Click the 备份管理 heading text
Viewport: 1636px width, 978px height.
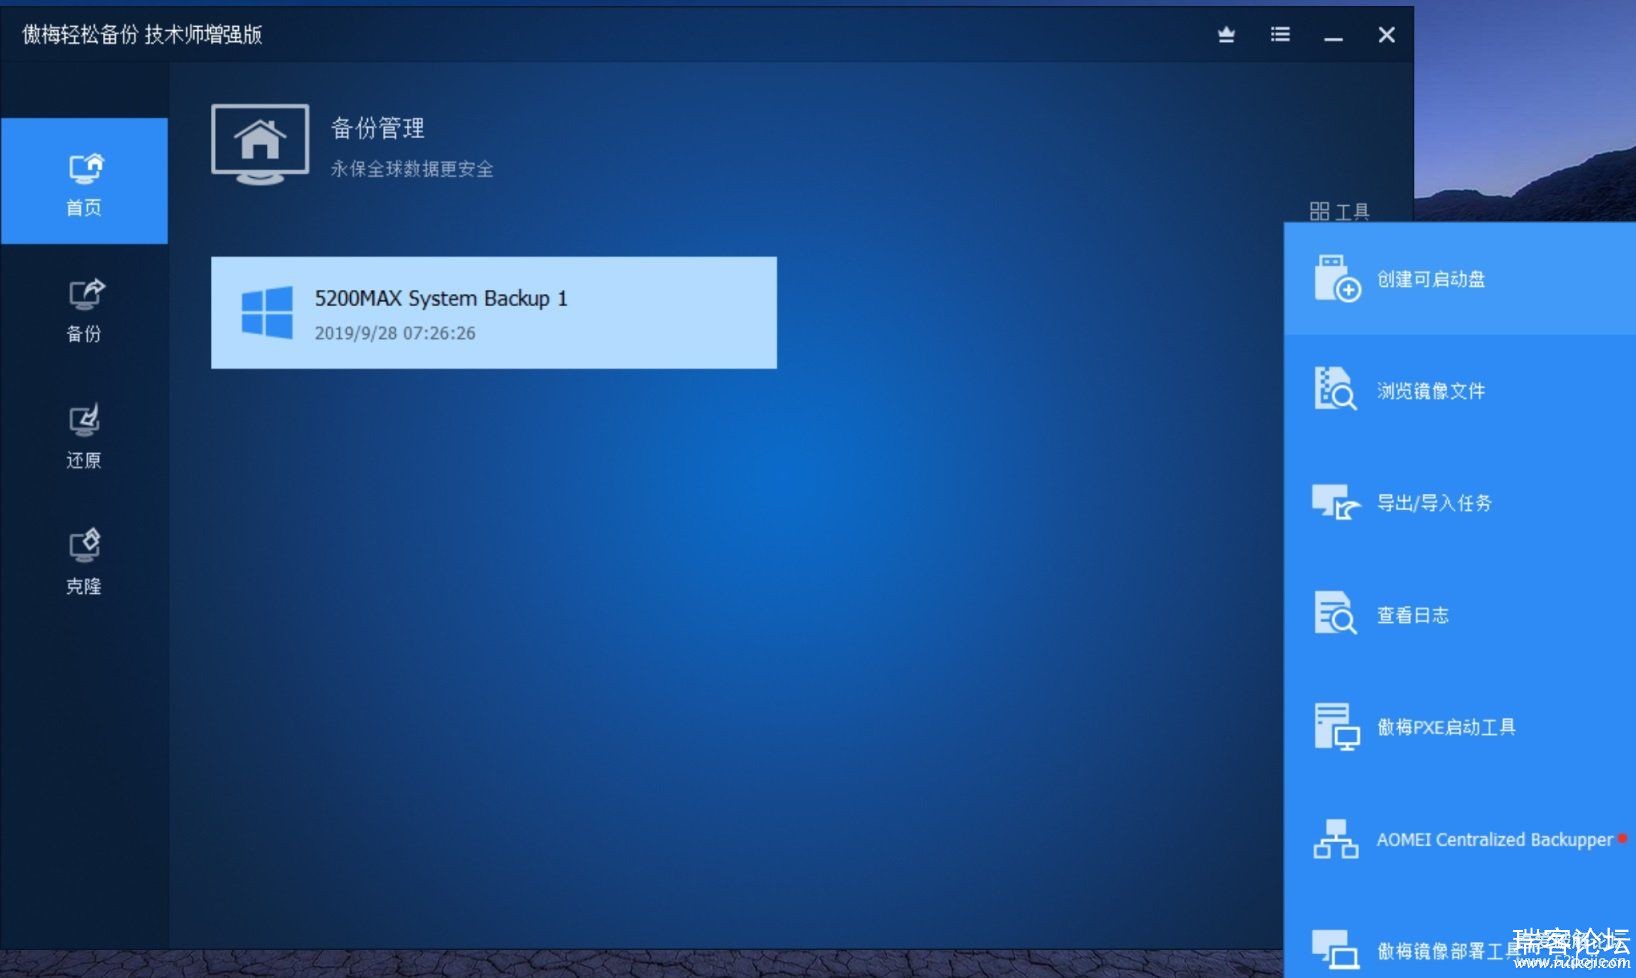(378, 128)
